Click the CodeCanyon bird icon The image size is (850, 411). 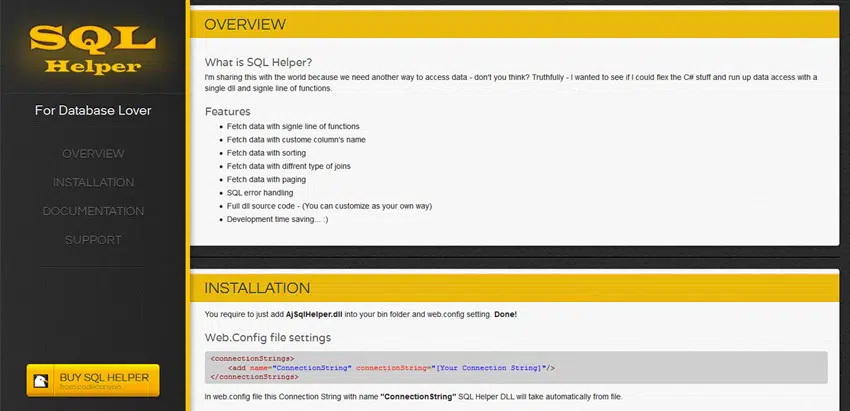(x=41, y=381)
